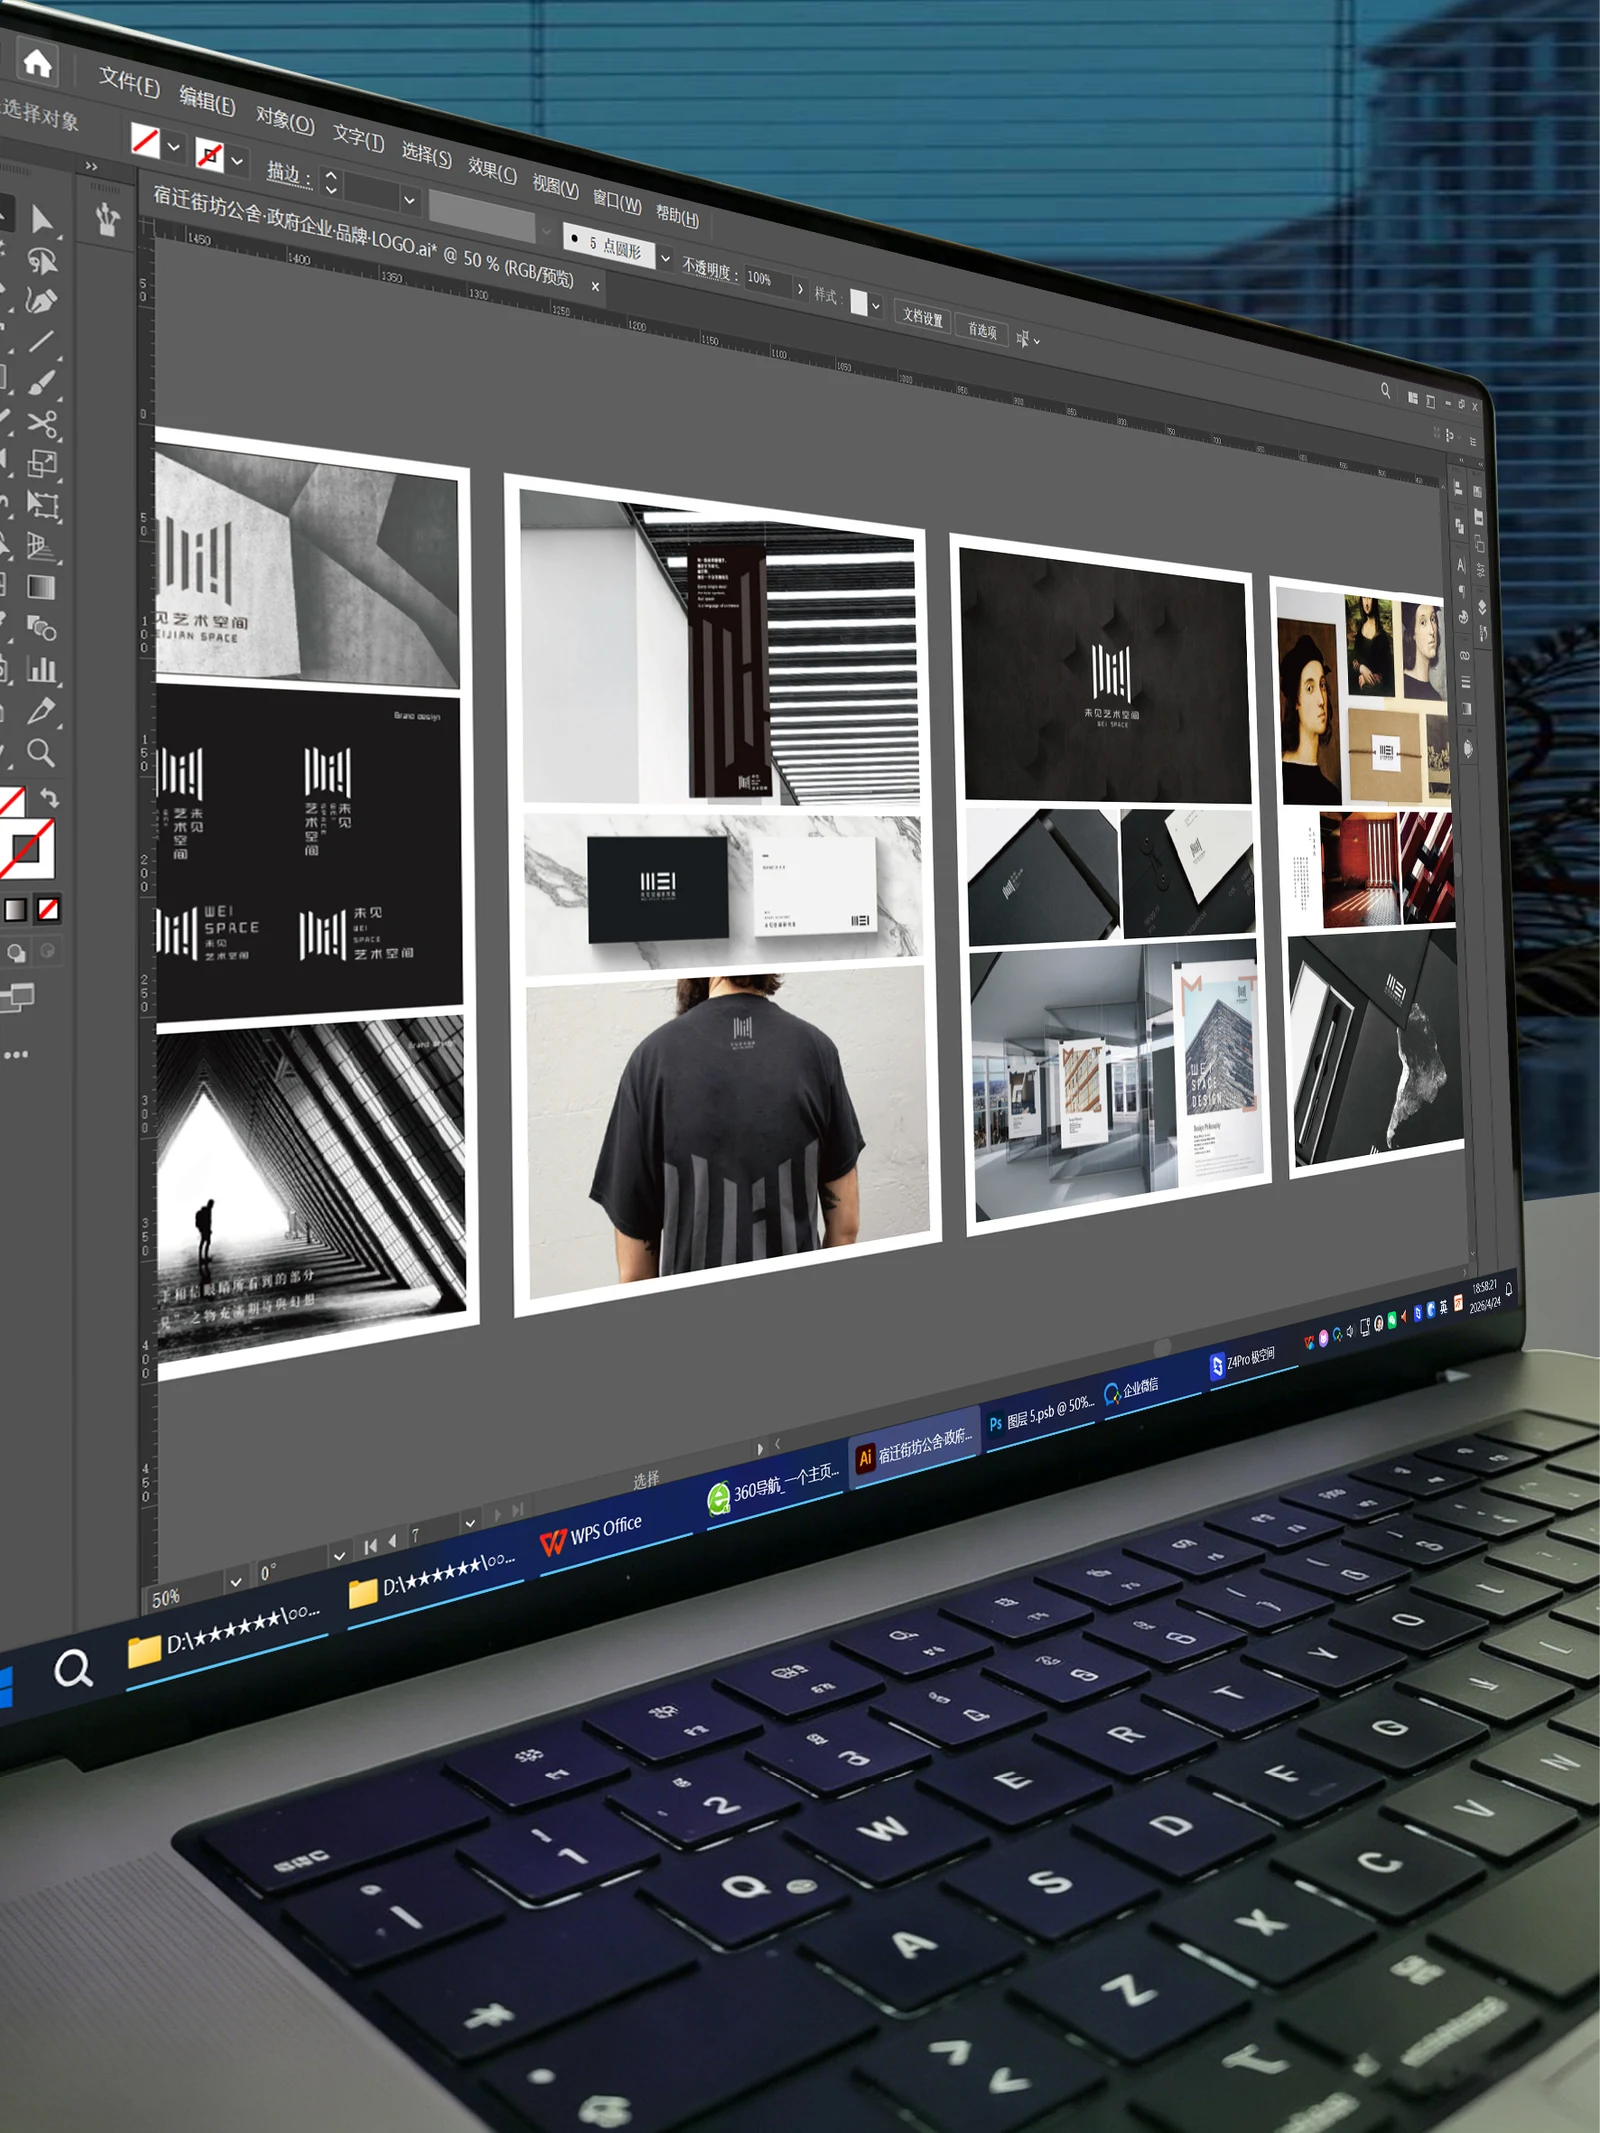This screenshot has width=1600, height=2133.
Task: Open the 对象(O) menu
Action: point(285,120)
